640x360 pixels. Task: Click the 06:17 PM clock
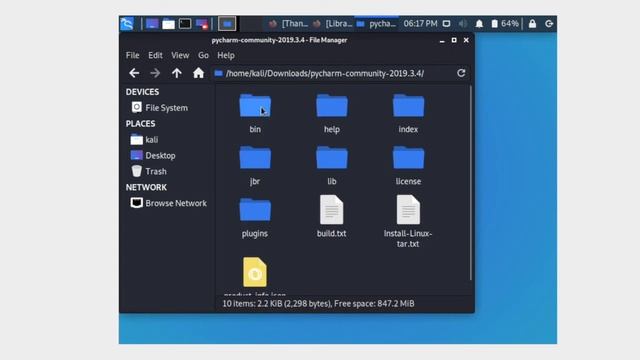click(420, 24)
